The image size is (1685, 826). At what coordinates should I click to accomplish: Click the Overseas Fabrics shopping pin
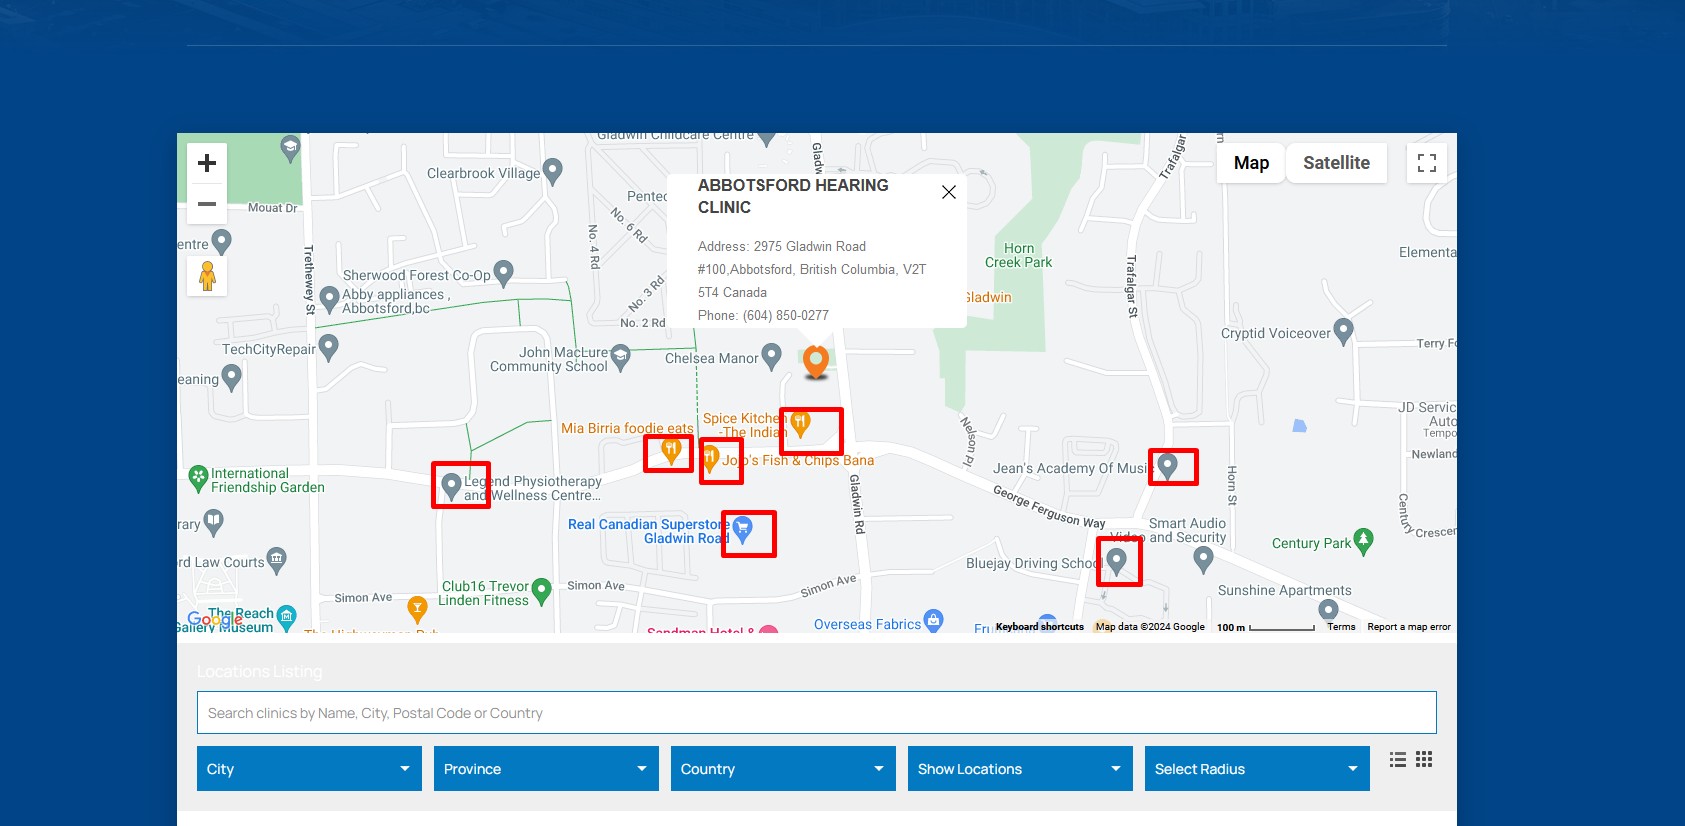tap(933, 621)
